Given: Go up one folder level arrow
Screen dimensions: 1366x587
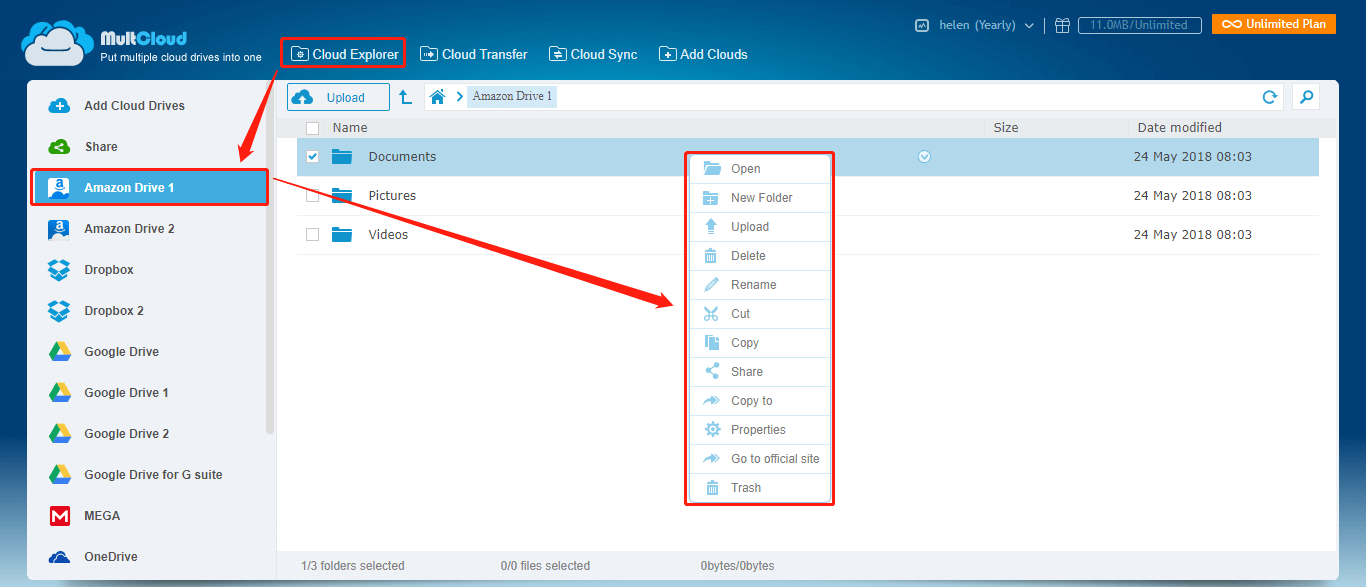Looking at the screenshot, I should tap(405, 97).
